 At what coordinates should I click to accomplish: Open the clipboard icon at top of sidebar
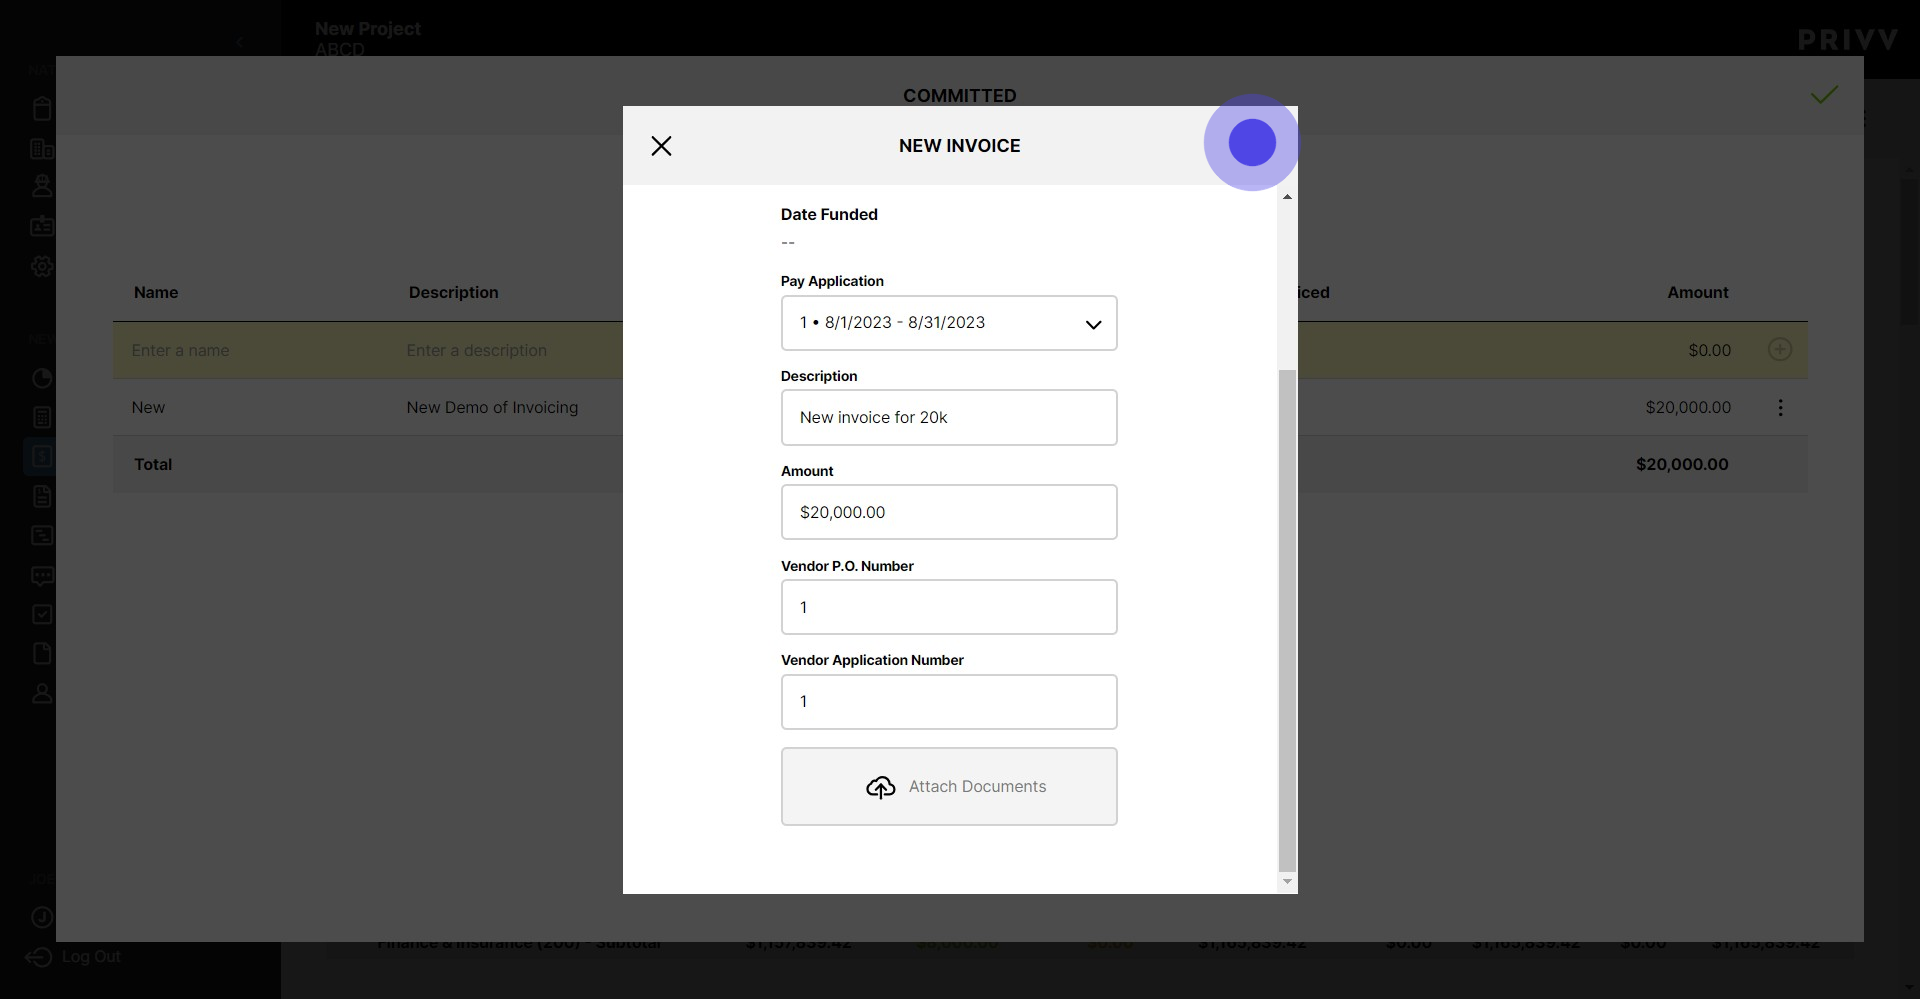point(42,109)
